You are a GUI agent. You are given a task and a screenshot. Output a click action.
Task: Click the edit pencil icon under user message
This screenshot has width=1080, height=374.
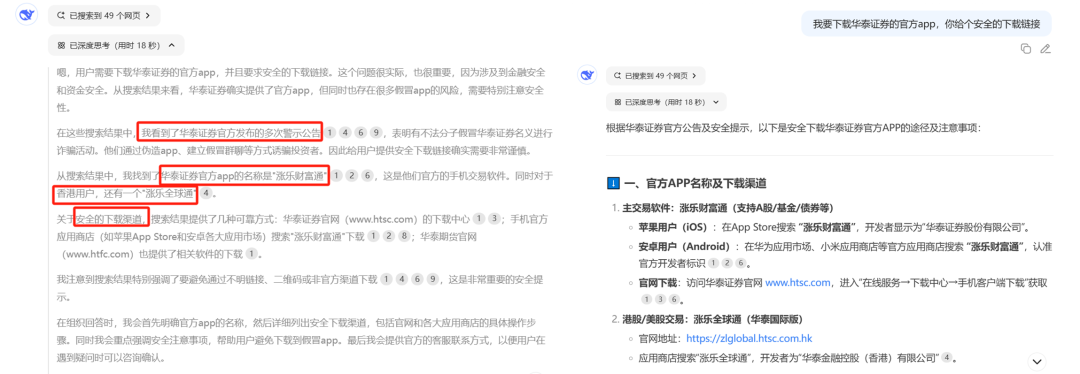[x=1045, y=48]
